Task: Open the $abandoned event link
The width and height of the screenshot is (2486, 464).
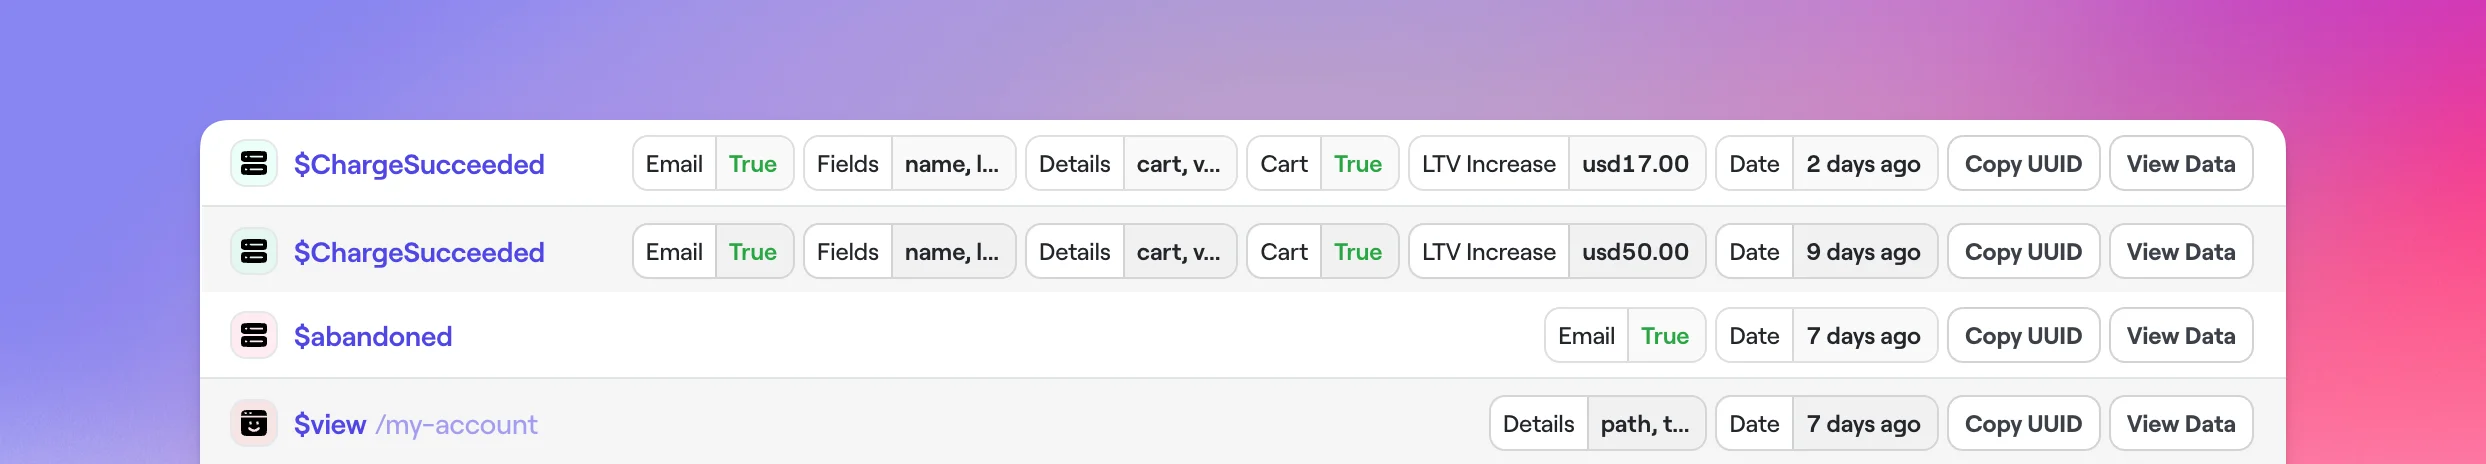Action: click(x=373, y=336)
